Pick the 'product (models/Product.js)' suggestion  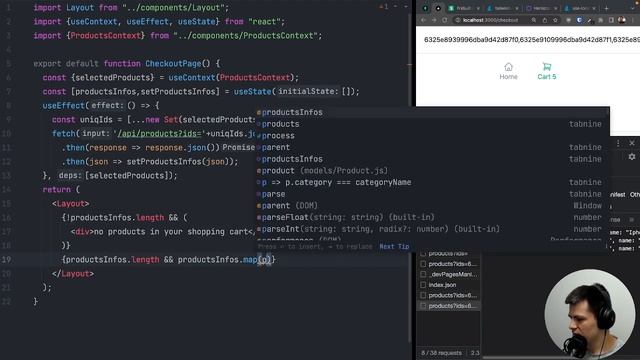coord(433,171)
